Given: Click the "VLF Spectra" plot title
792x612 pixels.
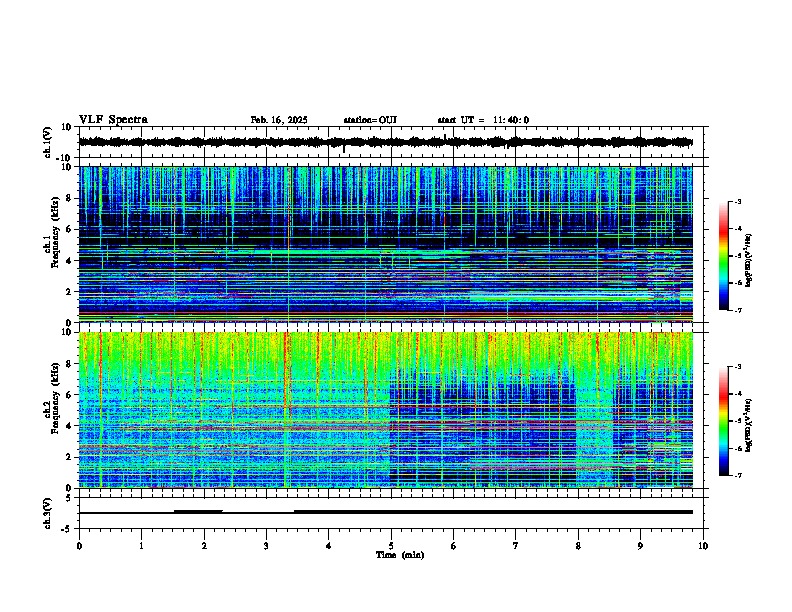Looking at the screenshot, I should pyautogui.click(x=113, y=120).
